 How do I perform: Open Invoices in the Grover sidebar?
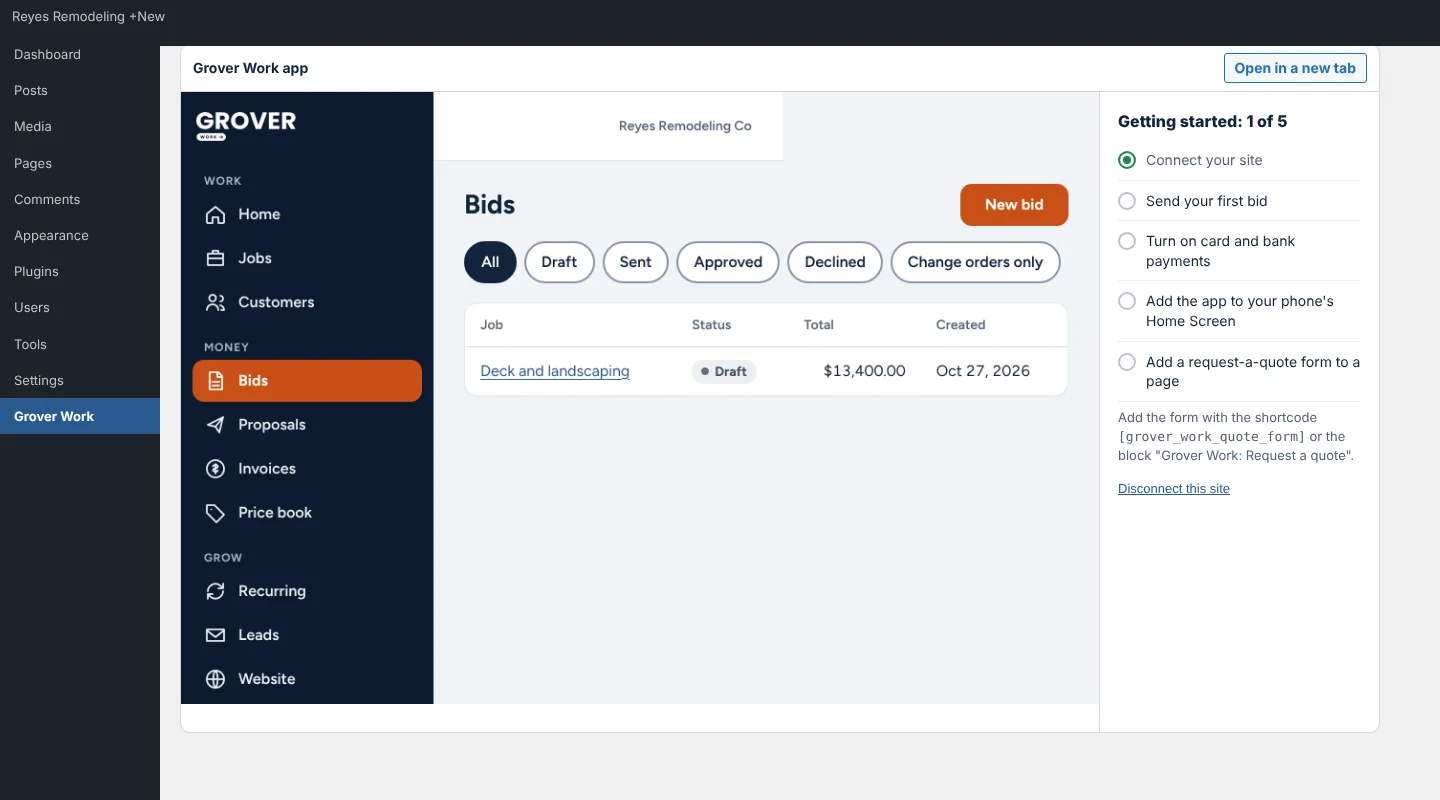(x=307, y=469)
